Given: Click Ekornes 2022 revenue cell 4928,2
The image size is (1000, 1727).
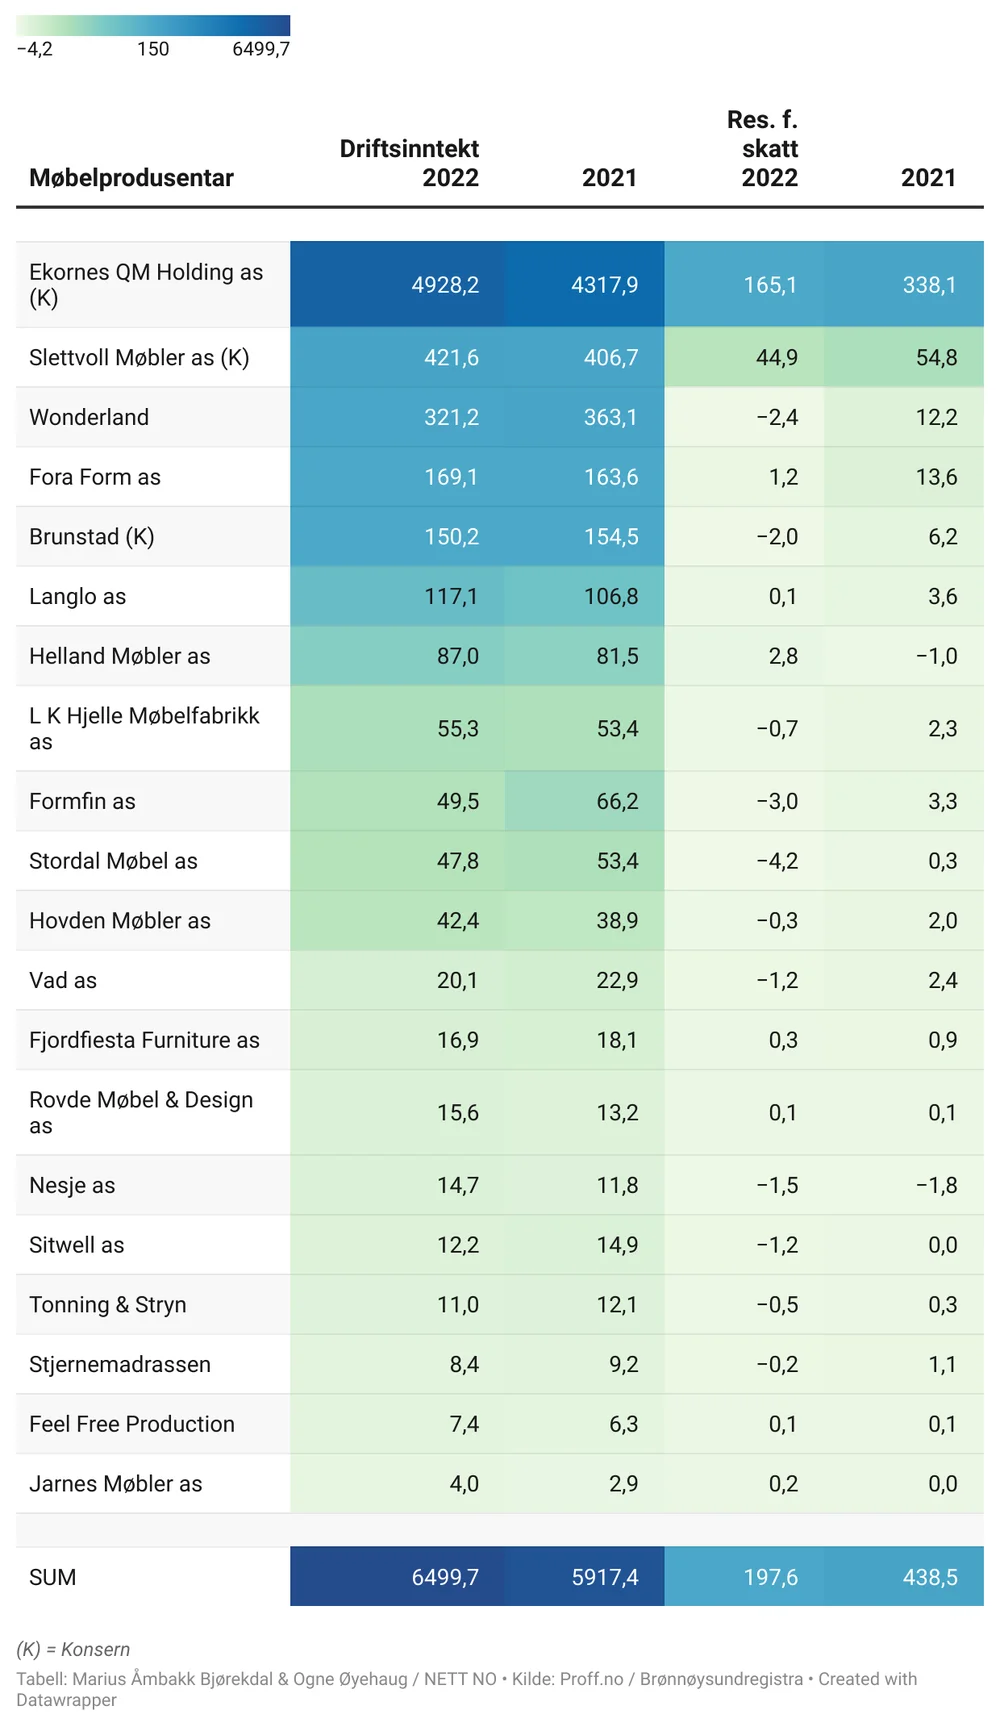Looking at the screenshot, I should pyautogui.click(x=445, y=285).
